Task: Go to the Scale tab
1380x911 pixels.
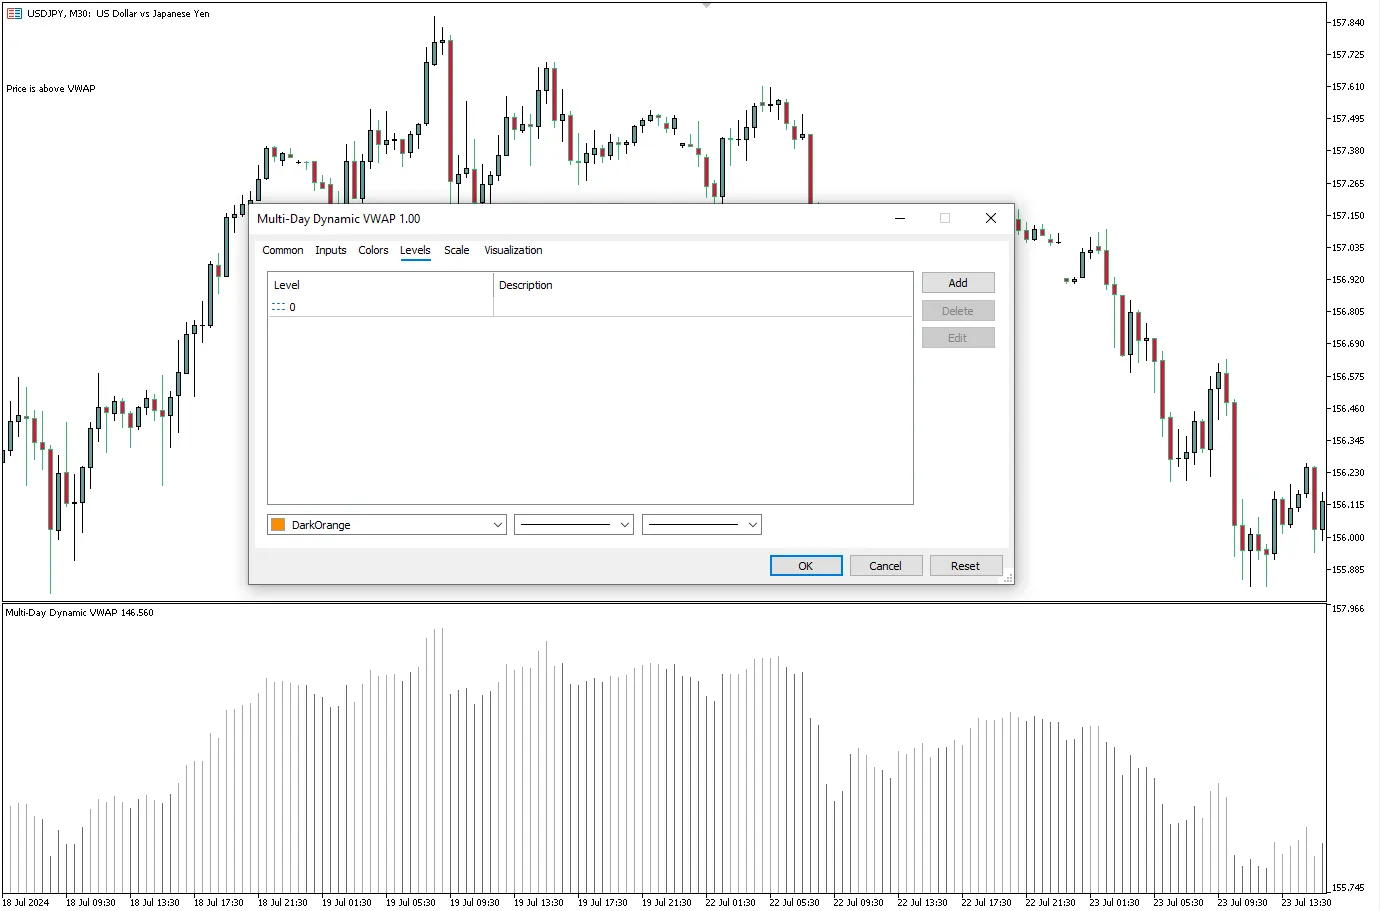Action: [457, 250]
